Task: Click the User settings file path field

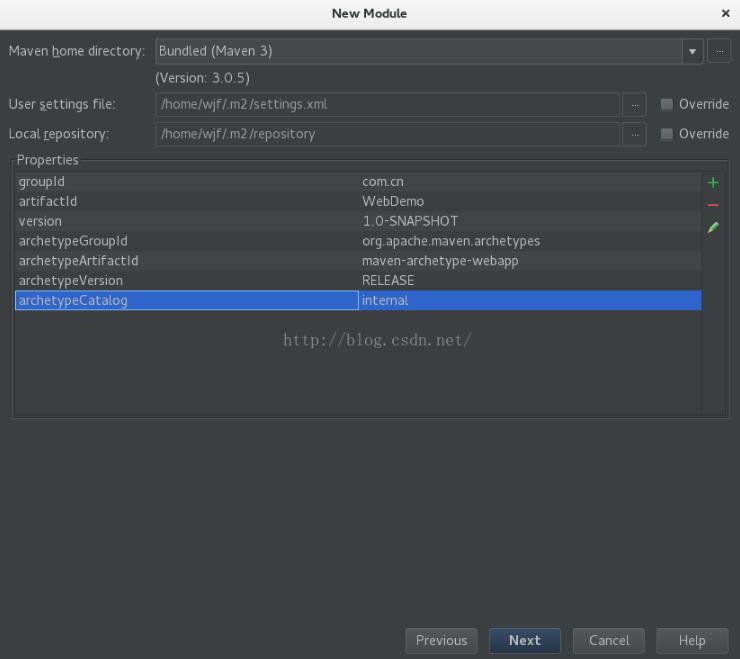Action: pyautogui.click(x=387, y=105)
